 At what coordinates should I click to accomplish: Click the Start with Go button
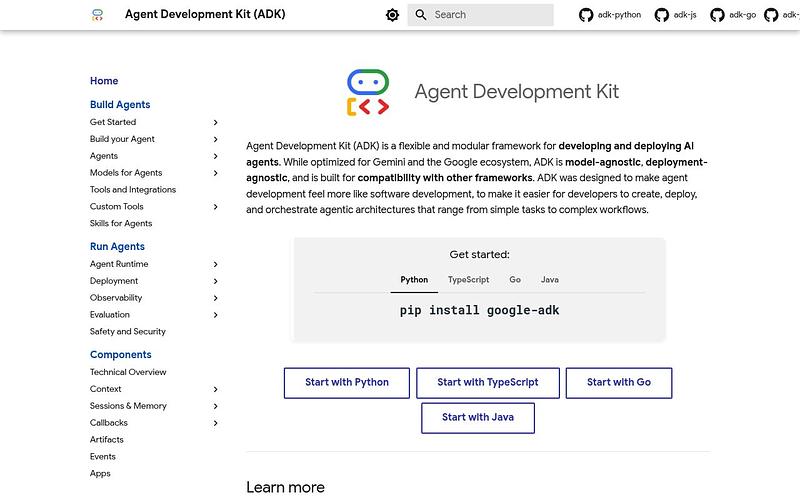pos(619,383)
